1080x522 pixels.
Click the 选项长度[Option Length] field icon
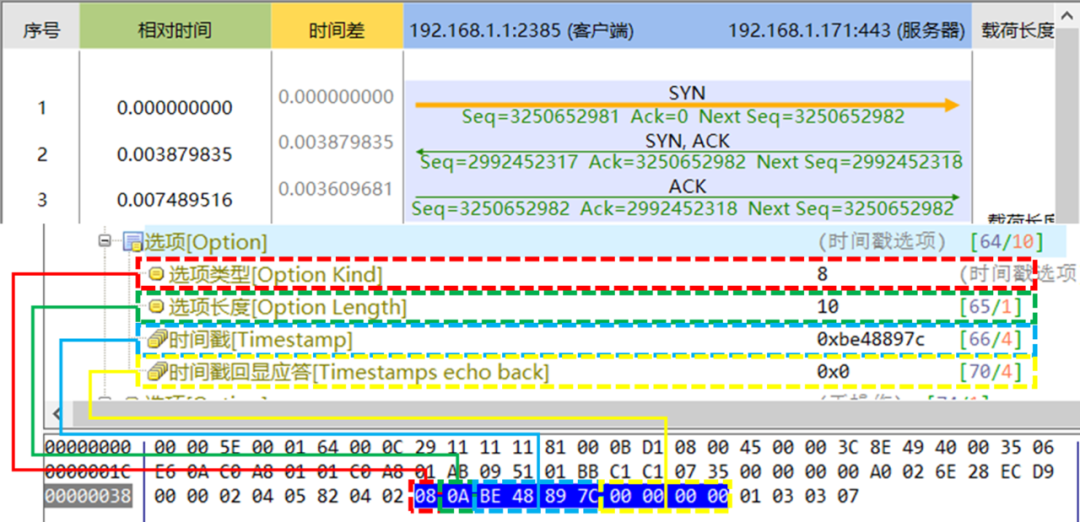(156, 307)
